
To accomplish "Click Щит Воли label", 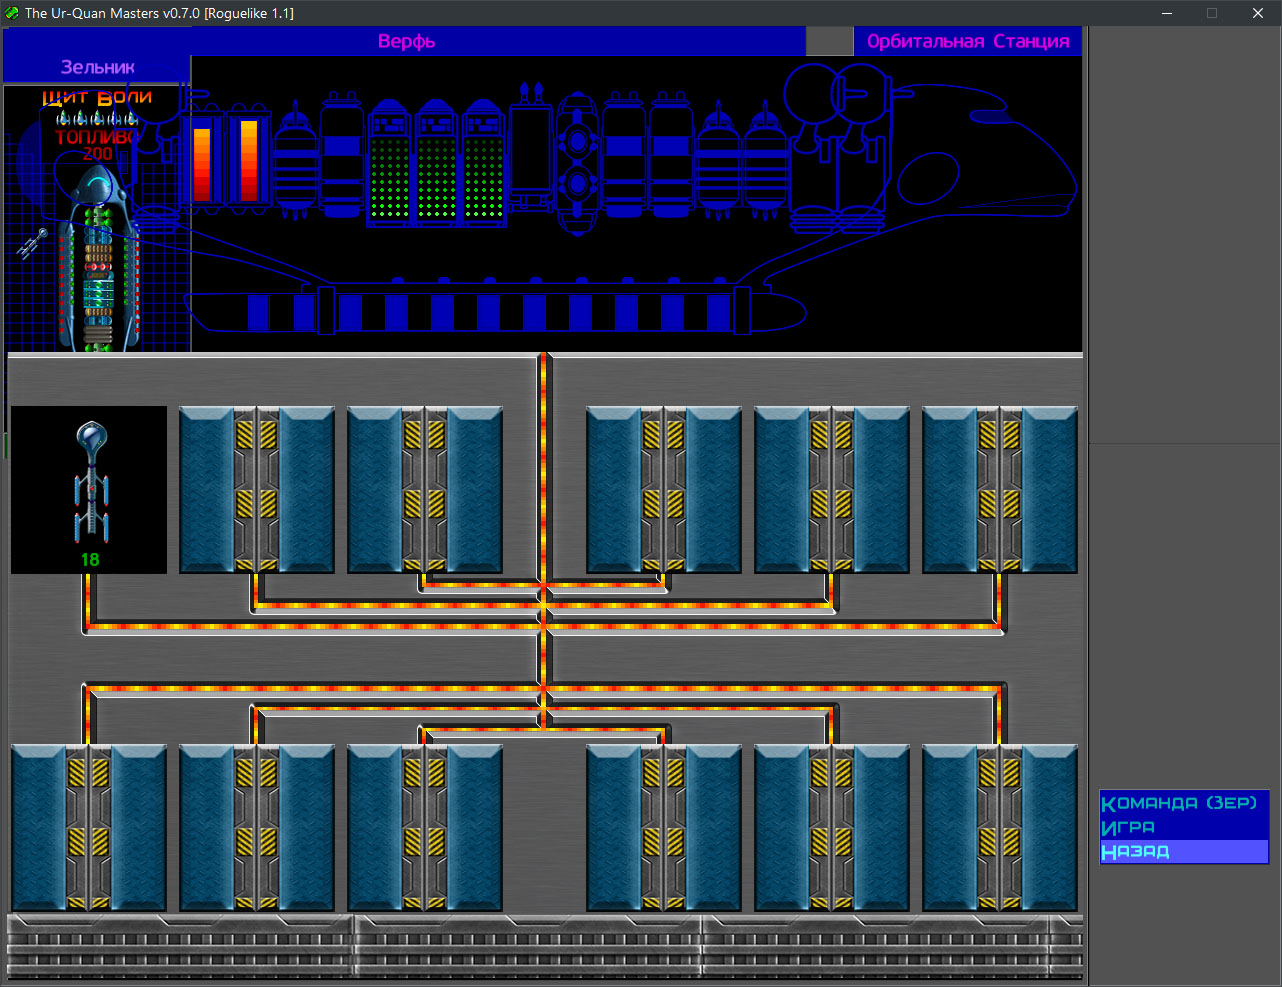I will (97, 97).
